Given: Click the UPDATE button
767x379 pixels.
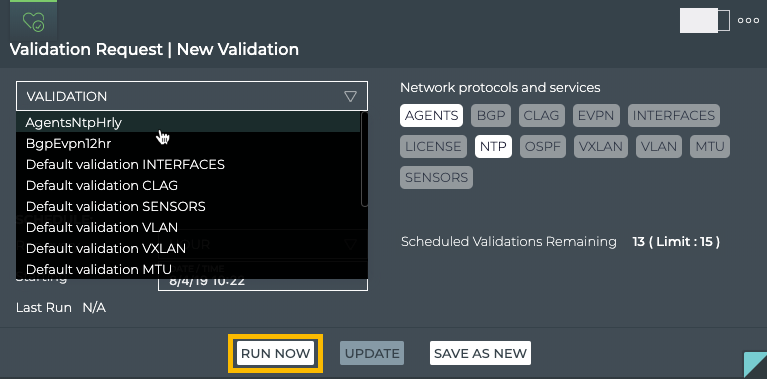Looking at the screenshot, I should (x=372, y=353).
